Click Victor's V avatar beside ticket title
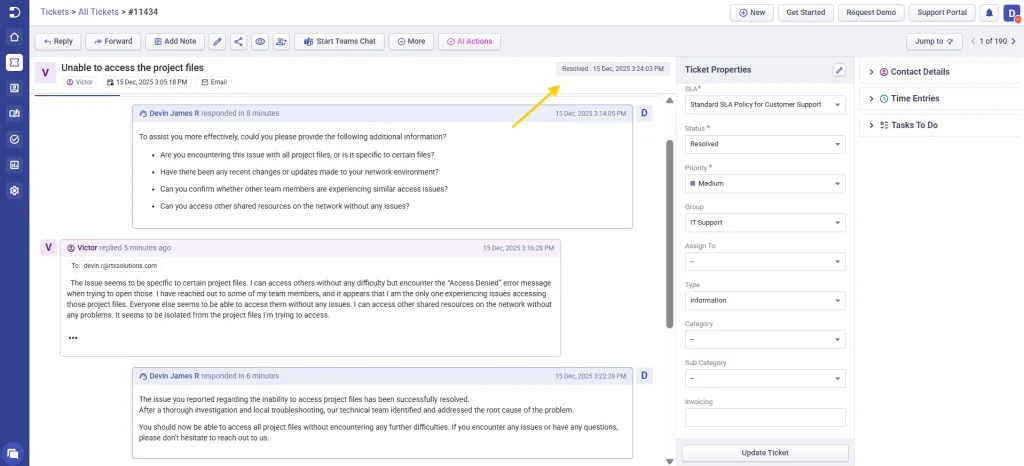 (45, 72)
